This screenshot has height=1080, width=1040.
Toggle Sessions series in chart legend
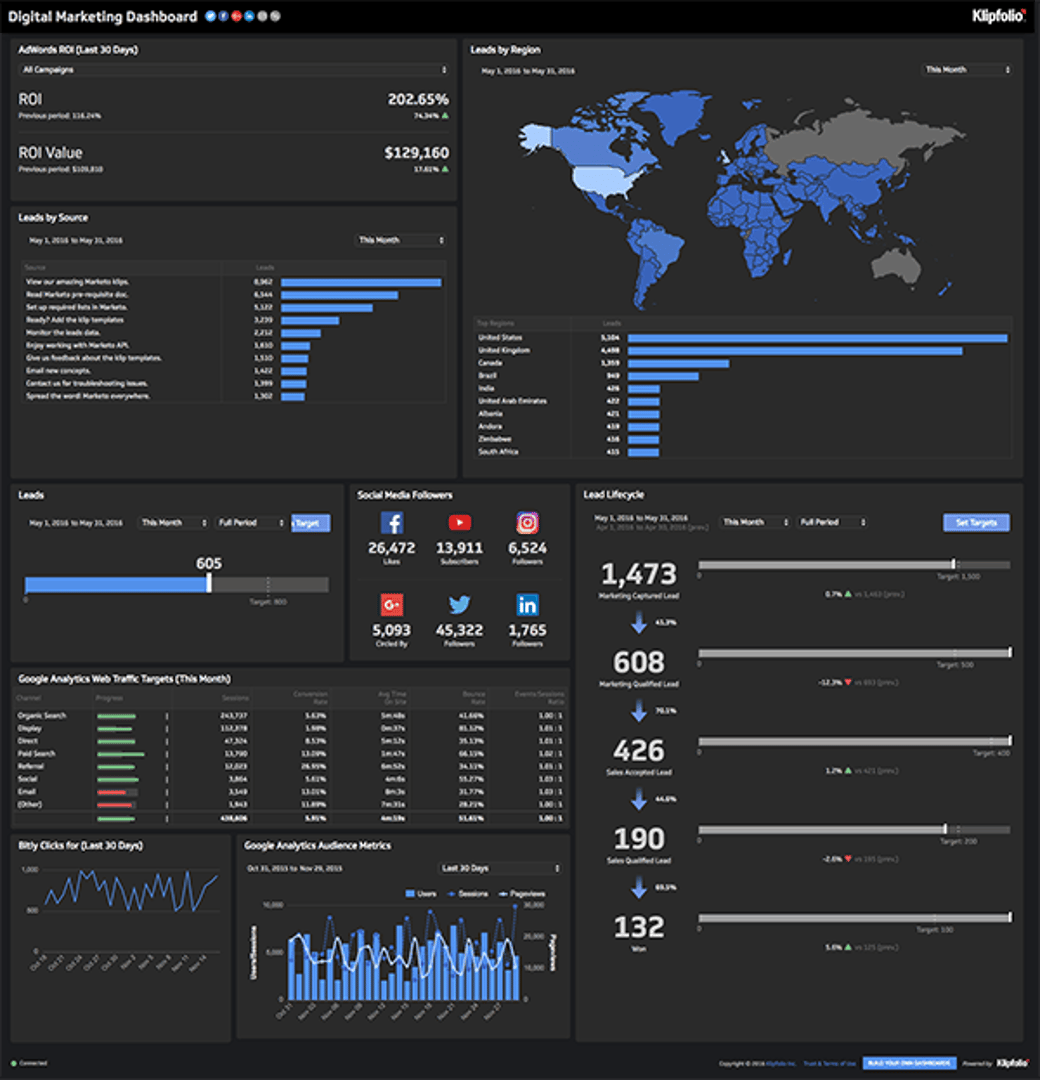(x=467, y=893)
